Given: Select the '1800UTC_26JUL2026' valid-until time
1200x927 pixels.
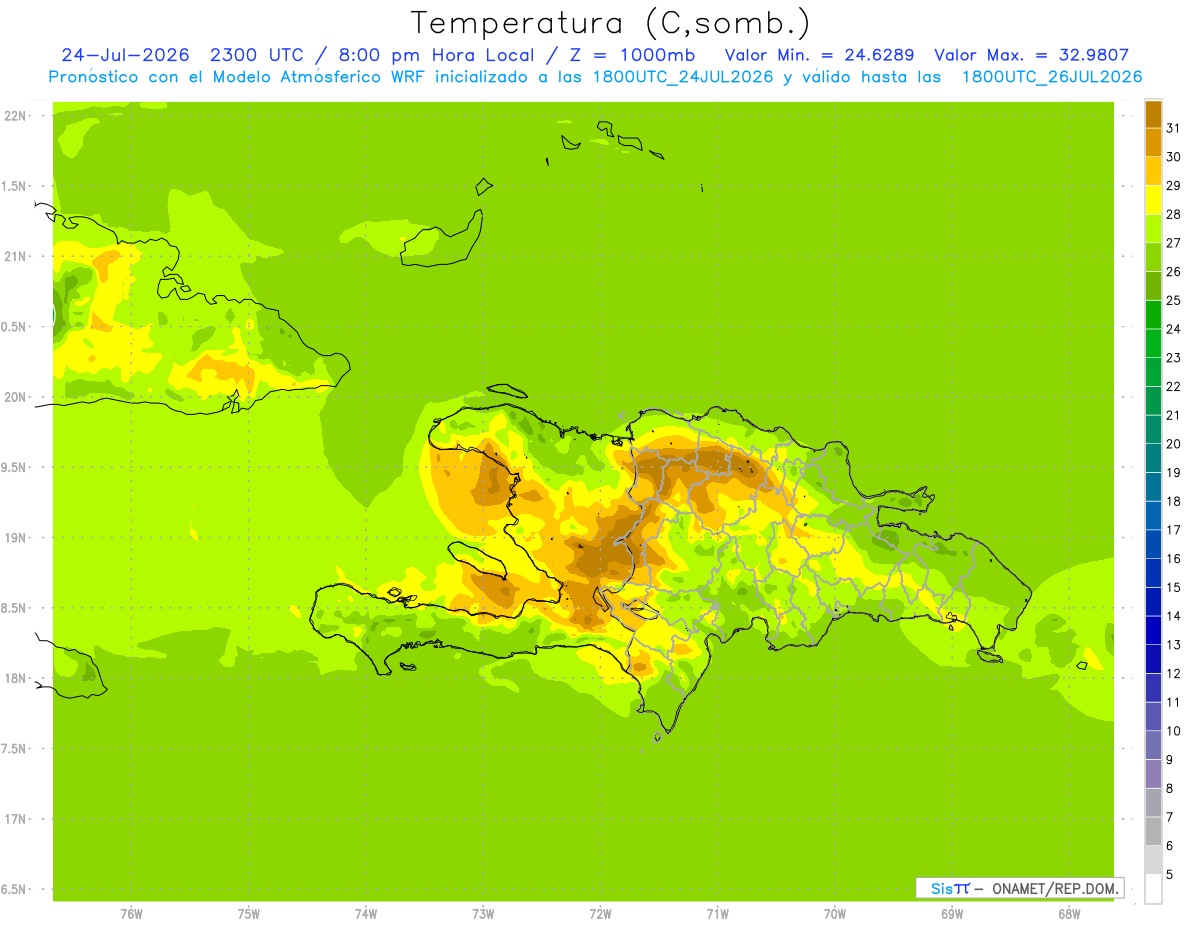Looking at the screenshot, I should point(1052,77).
